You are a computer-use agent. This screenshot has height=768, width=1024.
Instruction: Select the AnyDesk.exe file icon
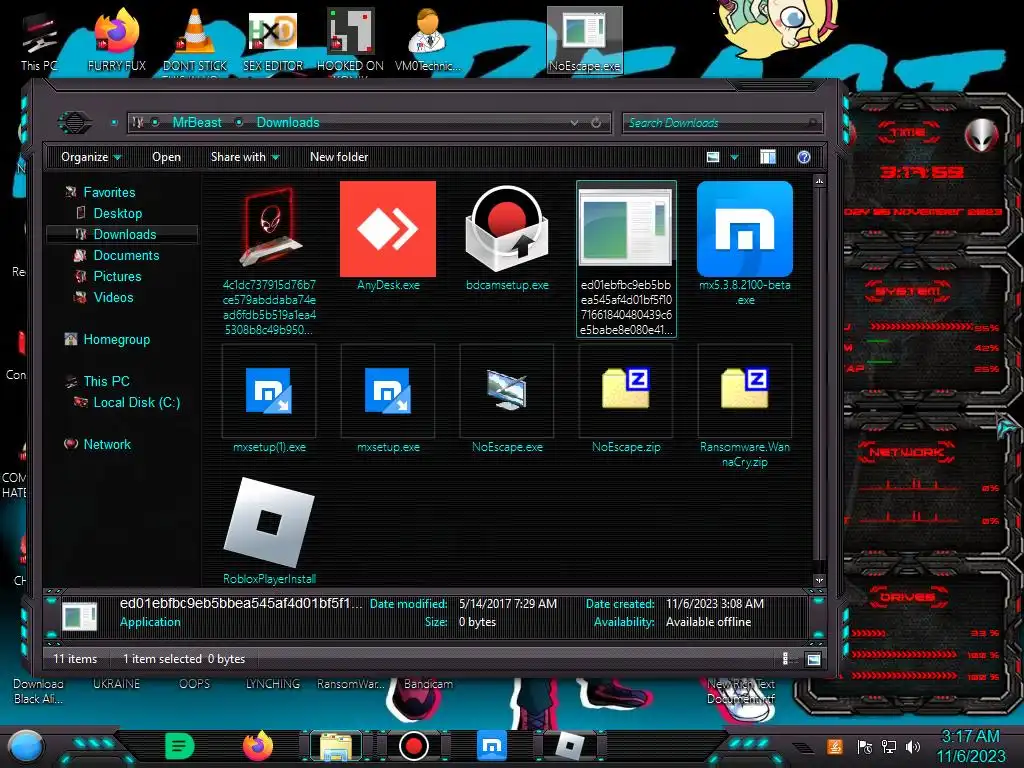[388, 229]
